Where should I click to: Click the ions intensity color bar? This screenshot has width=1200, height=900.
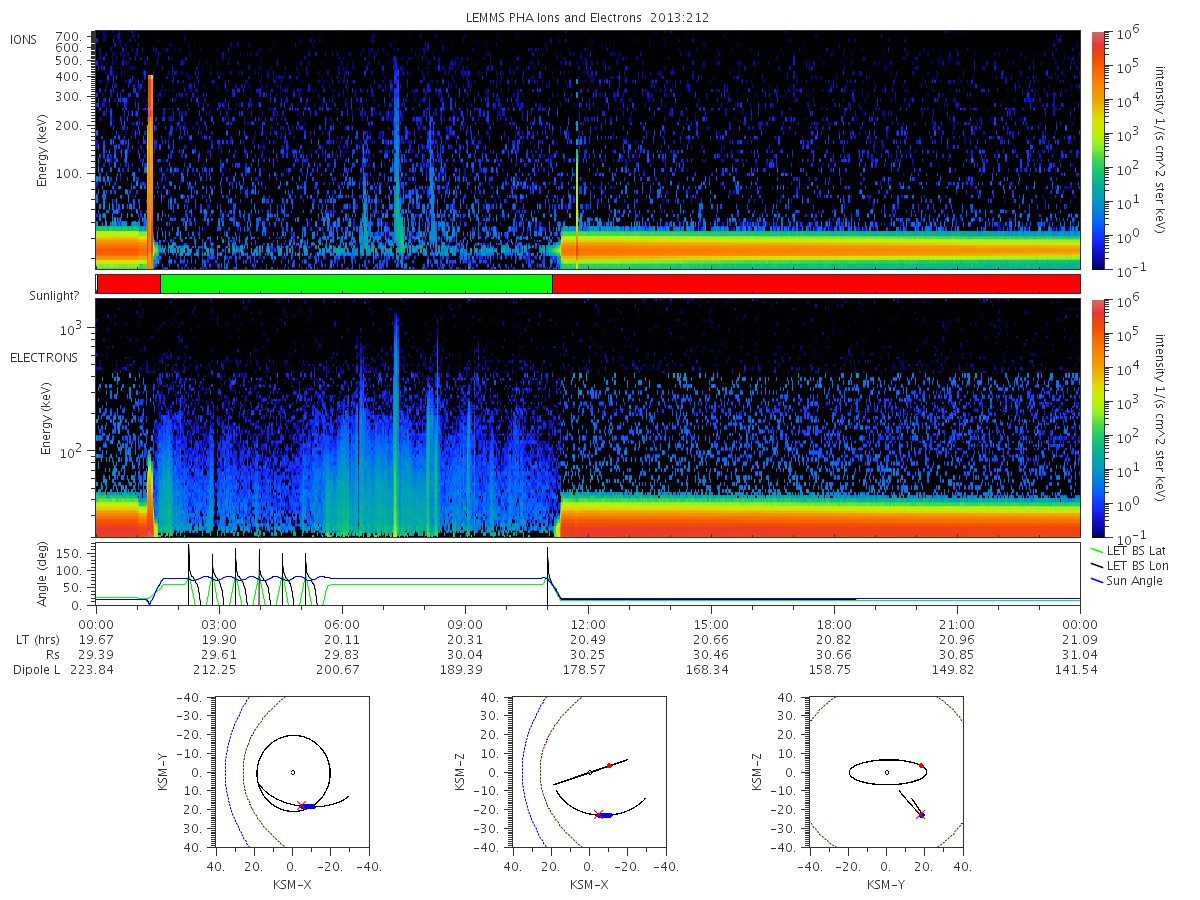(1097, 150)
